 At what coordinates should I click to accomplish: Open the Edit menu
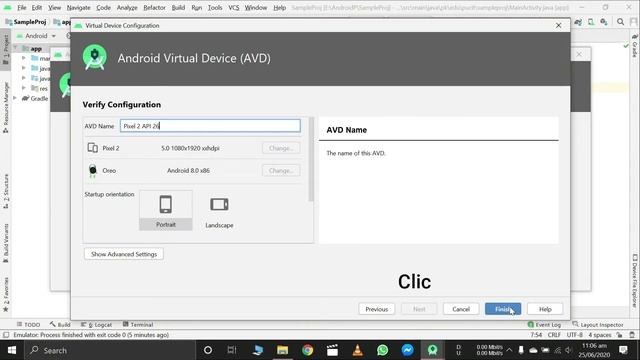point(37,7)
